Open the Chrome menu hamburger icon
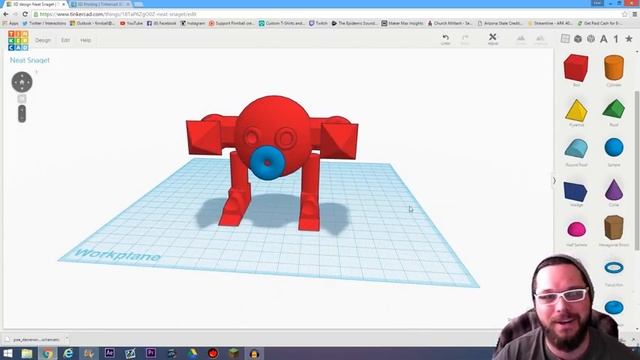 [x=635, y=14]
